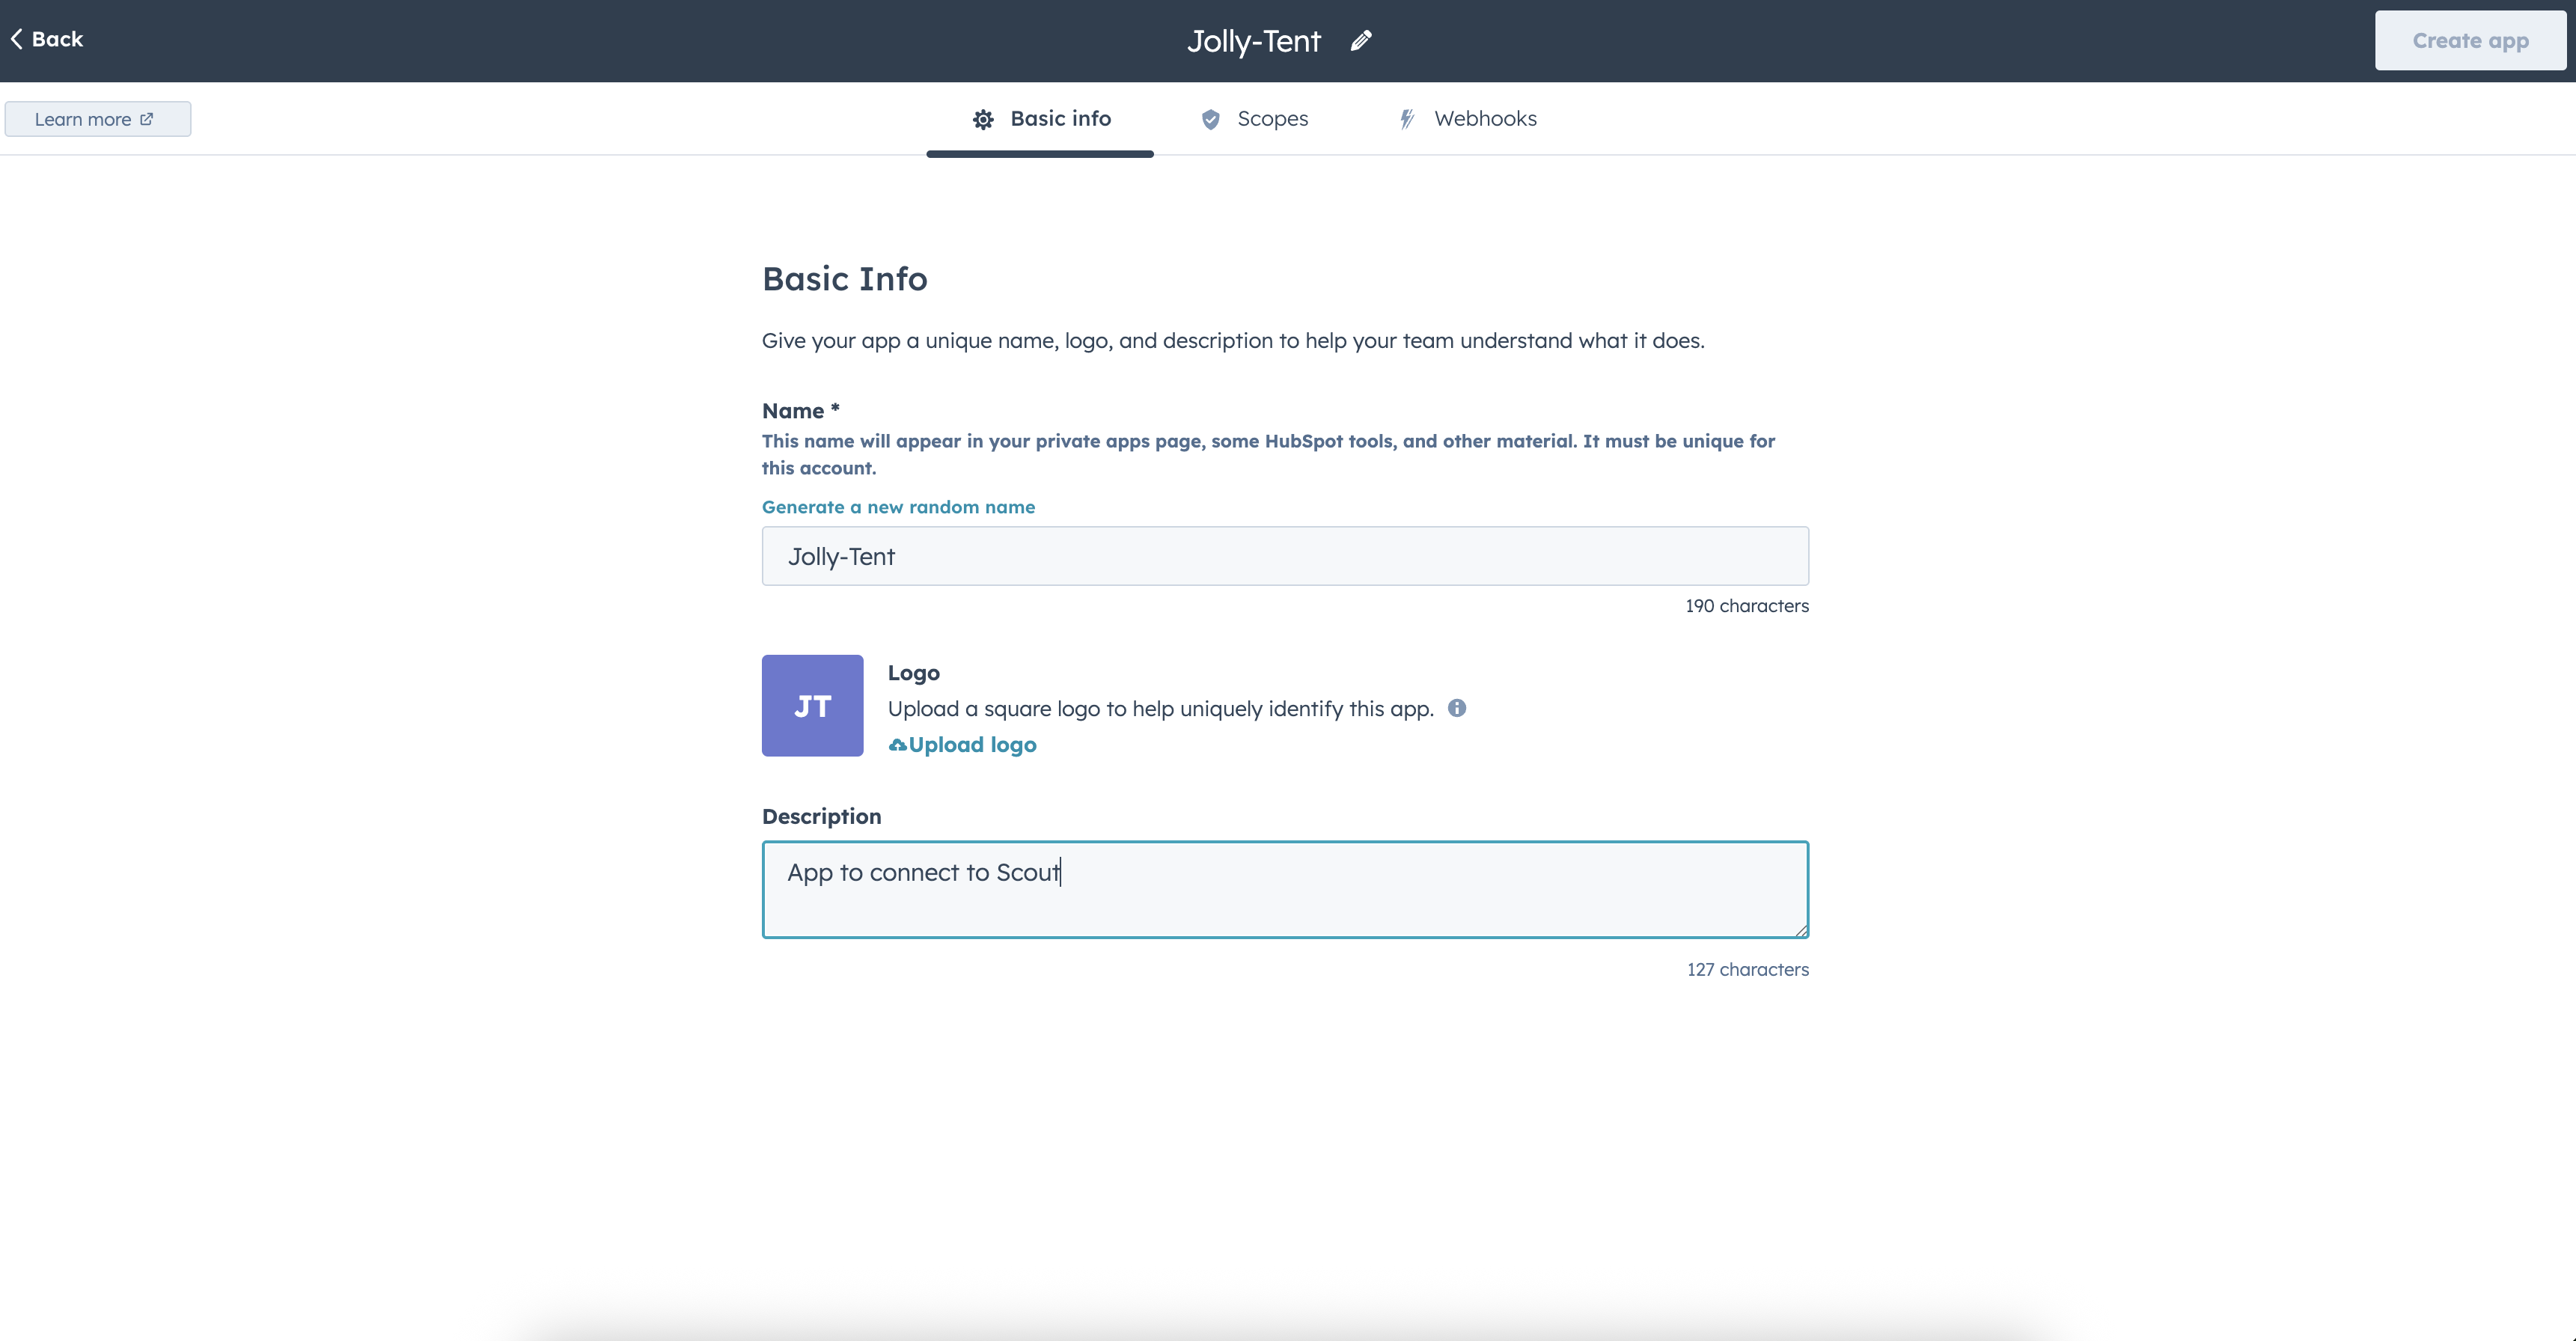The height and width of the screenshot is (1341, 2576).
Task: Click the shield icon on Scopes tab
Action: click(1210, 120)
